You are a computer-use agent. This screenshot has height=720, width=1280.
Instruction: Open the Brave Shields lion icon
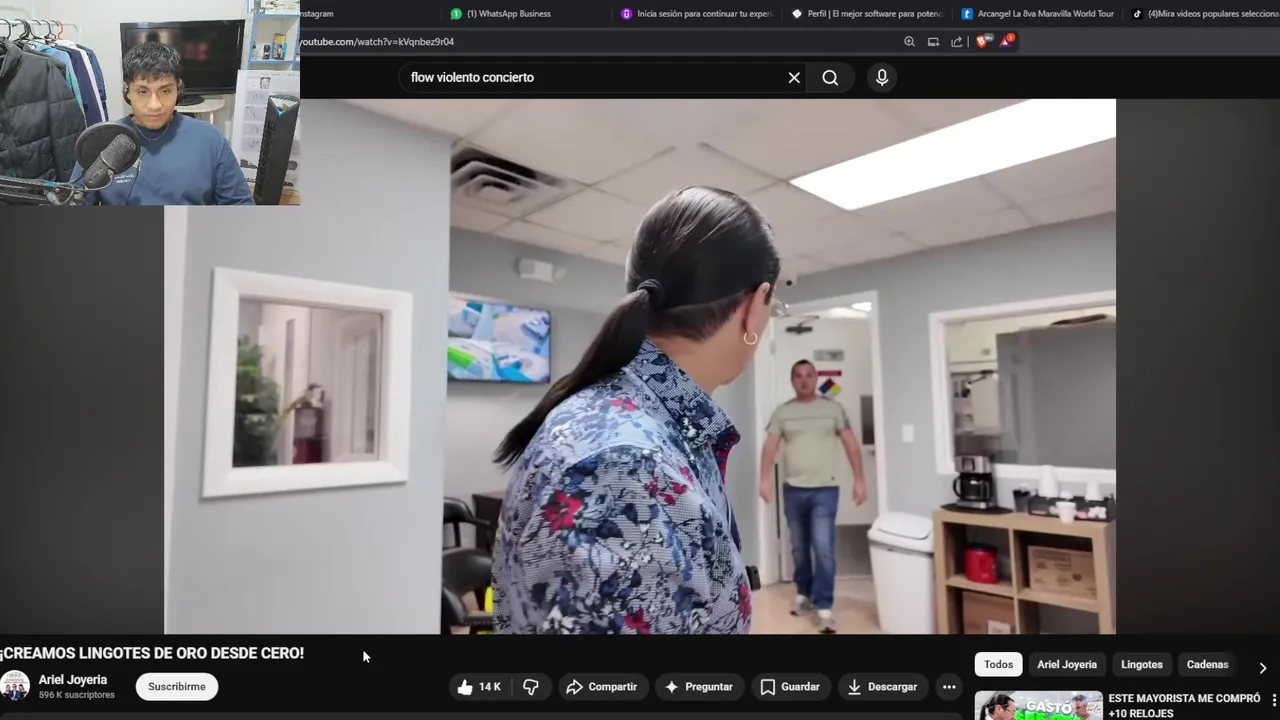(x=982, y=42)
